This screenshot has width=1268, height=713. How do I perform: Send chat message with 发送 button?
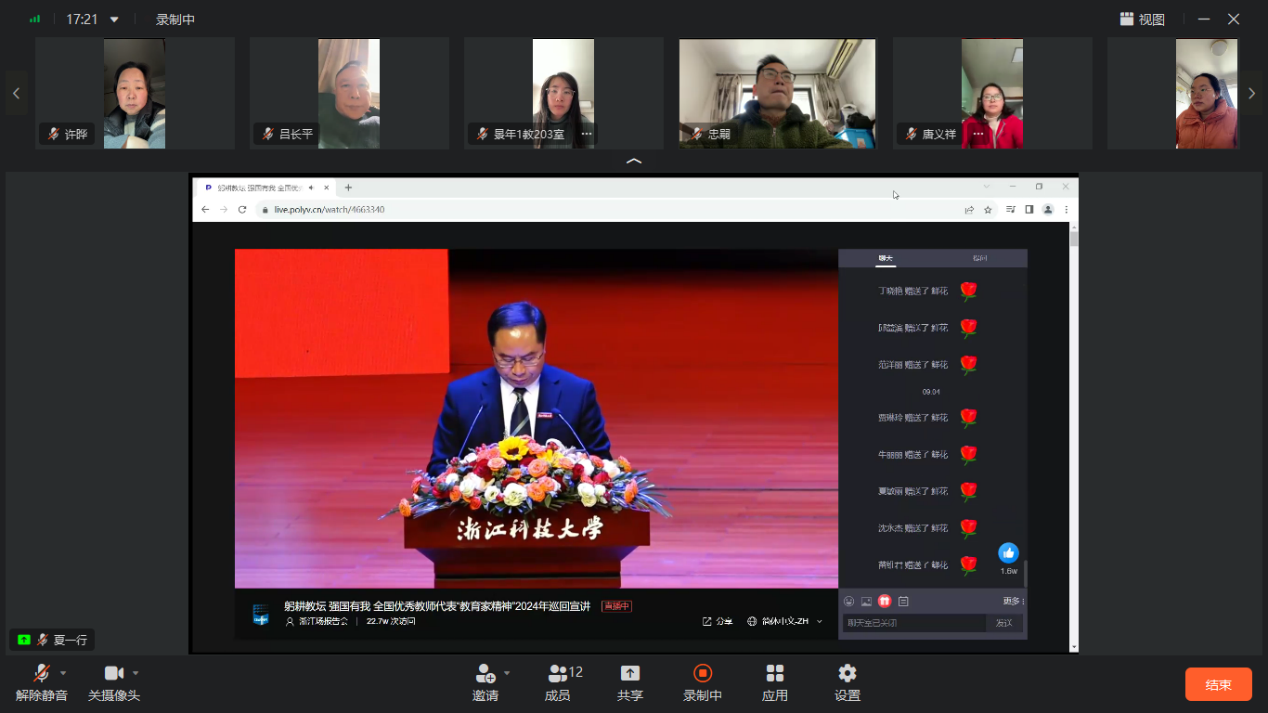1004,623
